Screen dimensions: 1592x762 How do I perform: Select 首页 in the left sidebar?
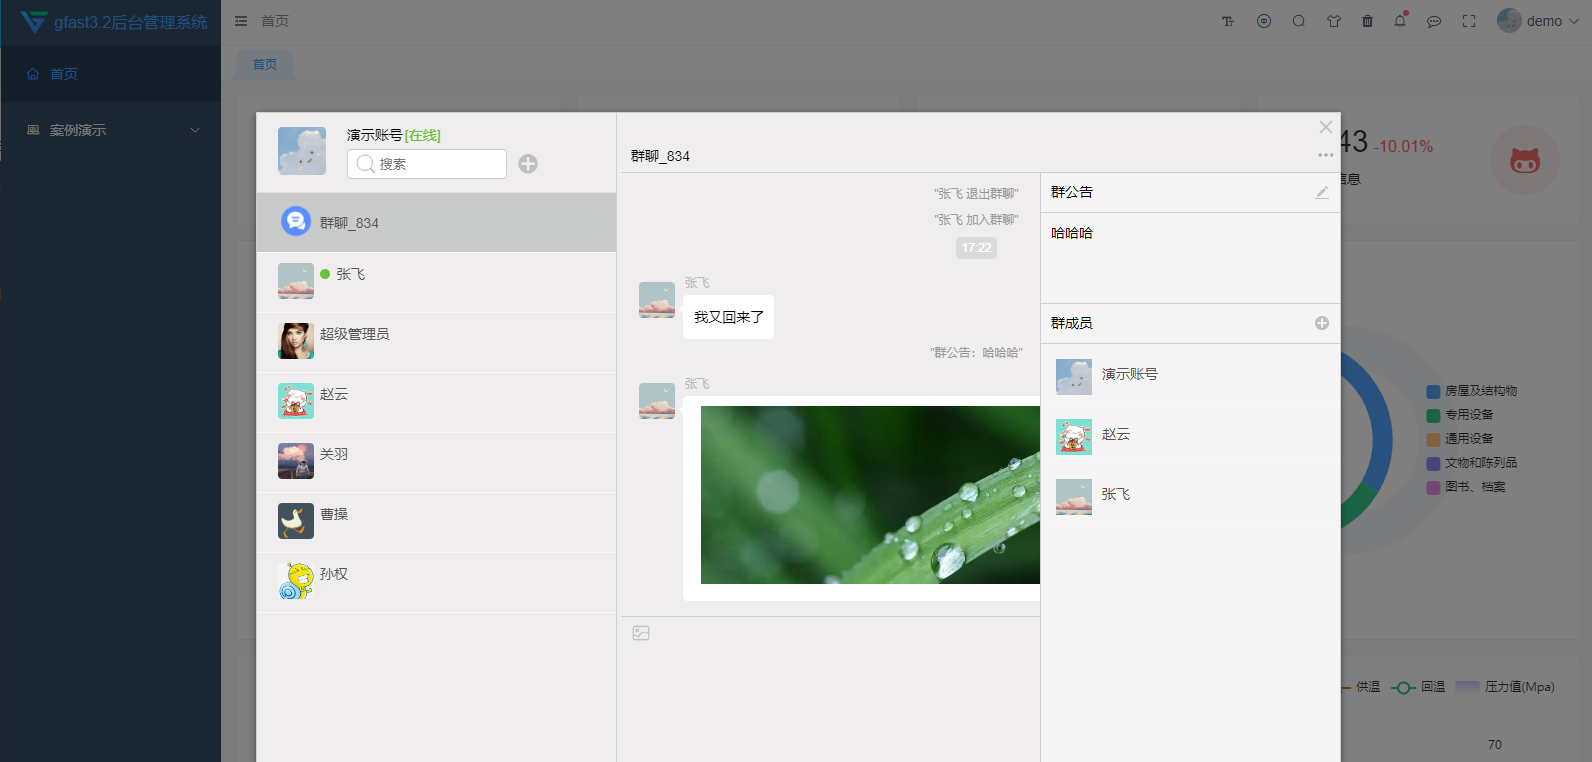coord(110,74)
